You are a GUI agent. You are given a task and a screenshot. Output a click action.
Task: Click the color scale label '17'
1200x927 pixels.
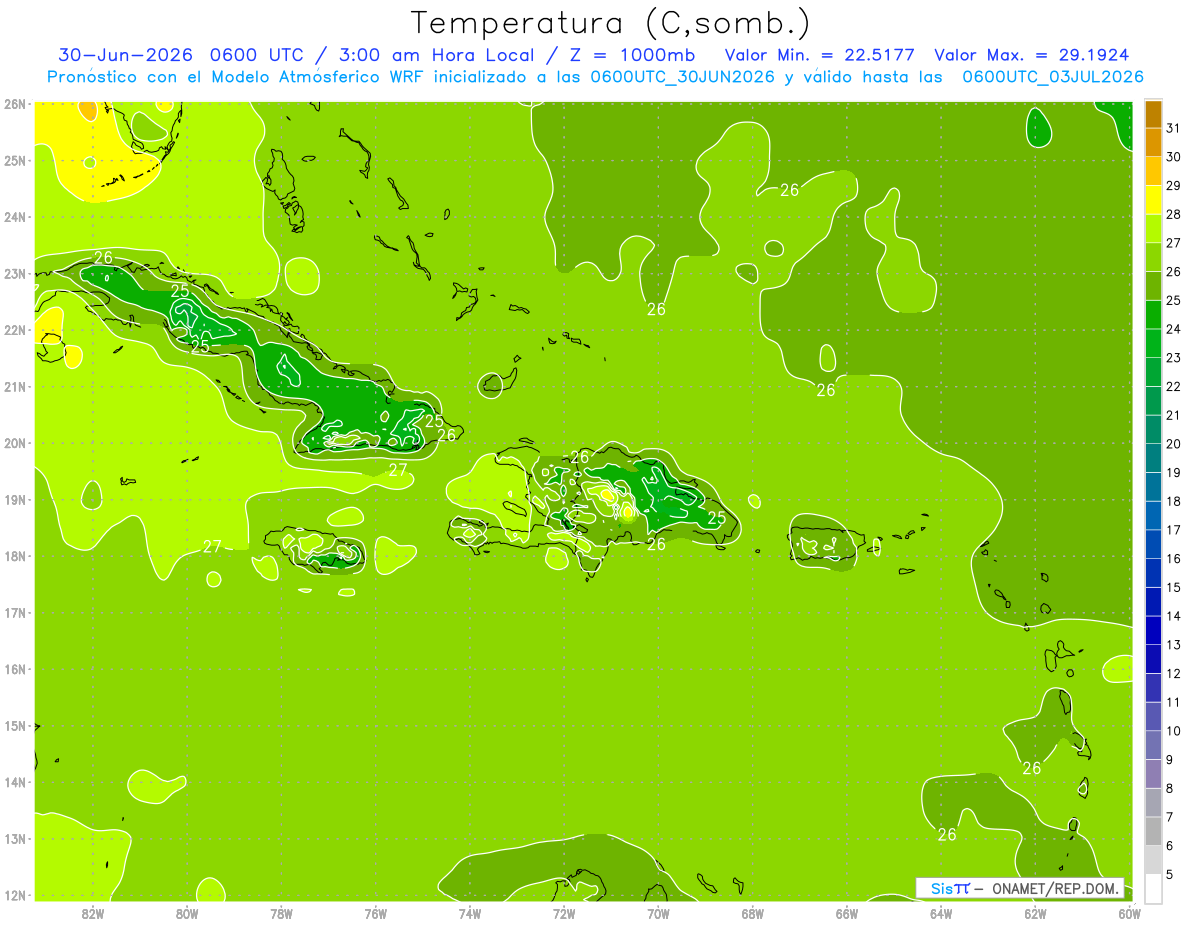pyautogui.click(x=1174, y=529)
